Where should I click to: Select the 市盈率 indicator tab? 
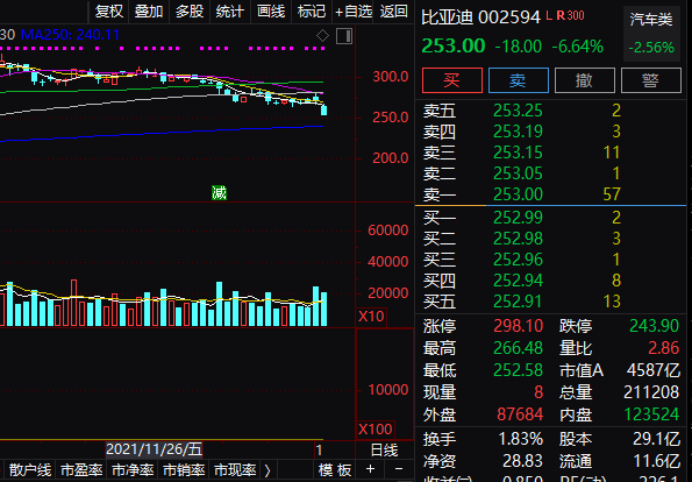(81, 470)
